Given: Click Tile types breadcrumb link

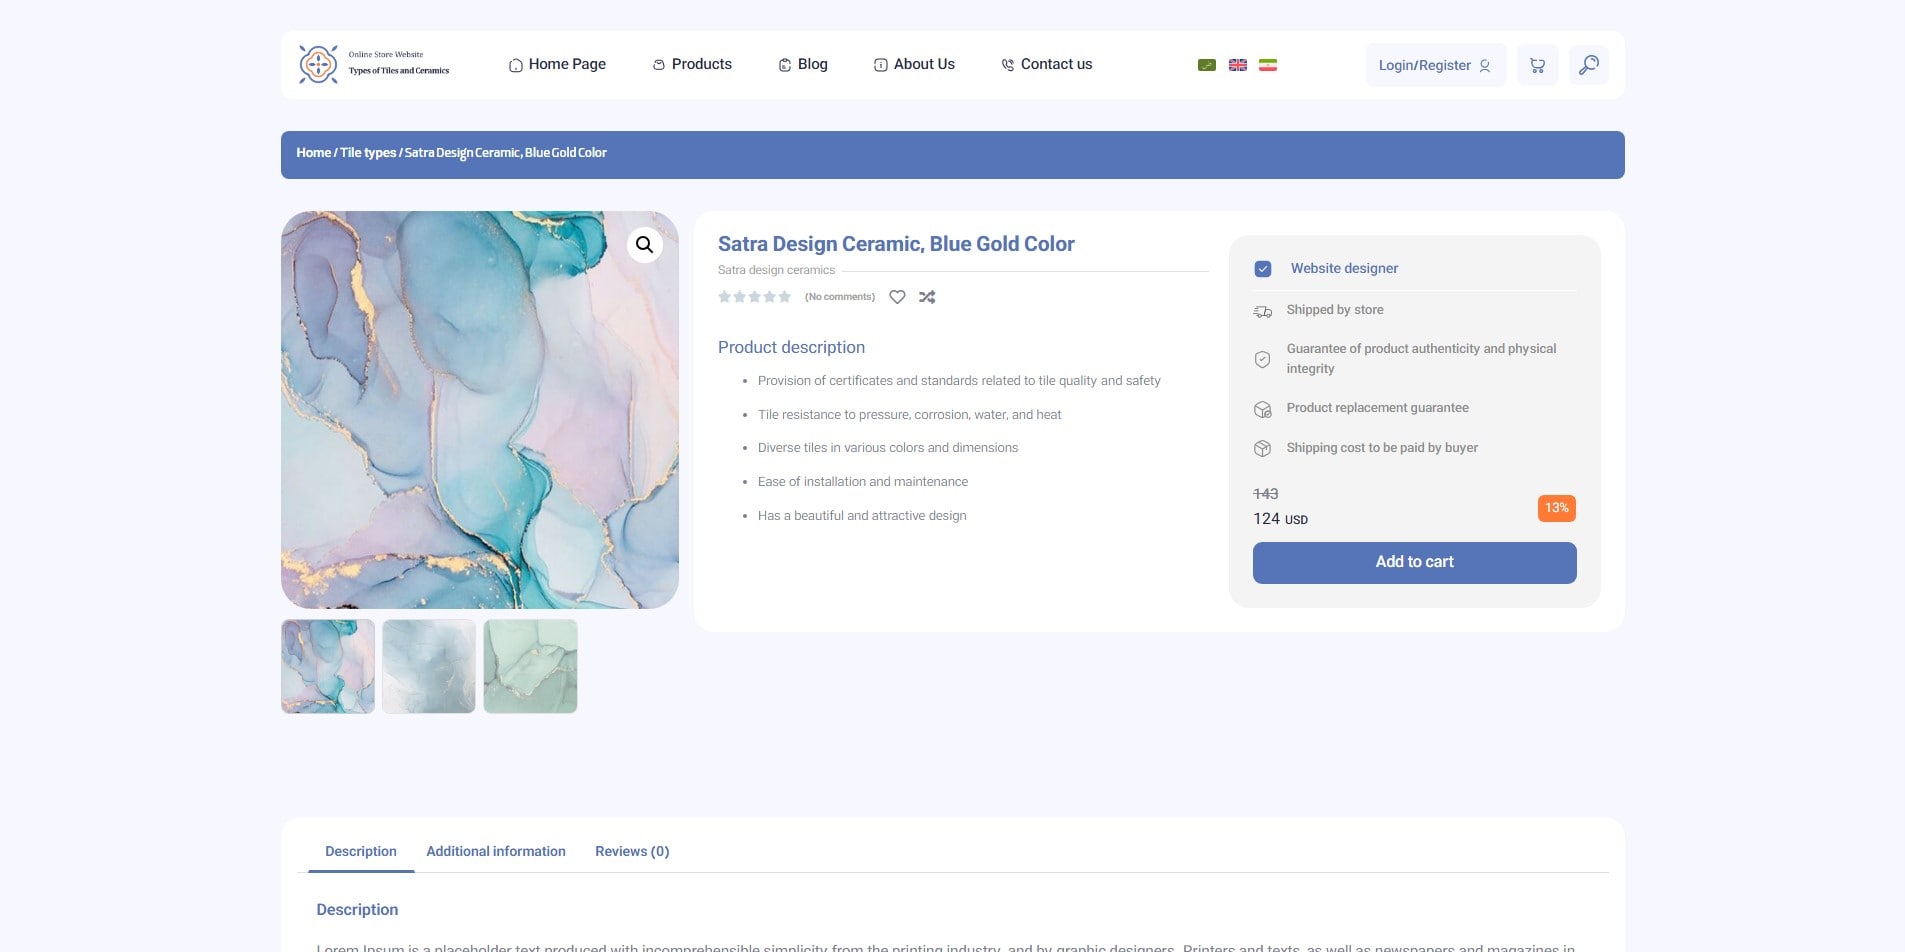Looking at the screenshot, I should coord(368,153).
